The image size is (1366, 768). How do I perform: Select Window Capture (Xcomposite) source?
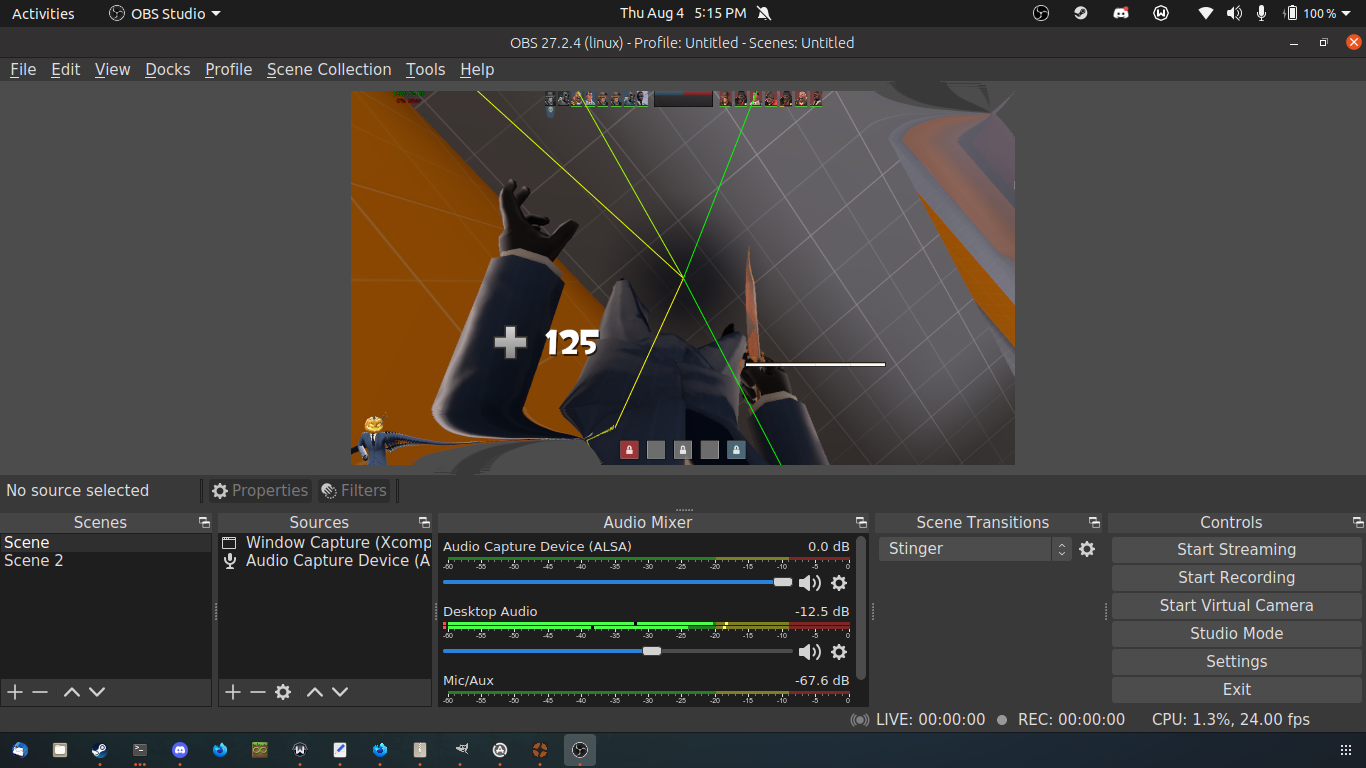pos(325,542)
